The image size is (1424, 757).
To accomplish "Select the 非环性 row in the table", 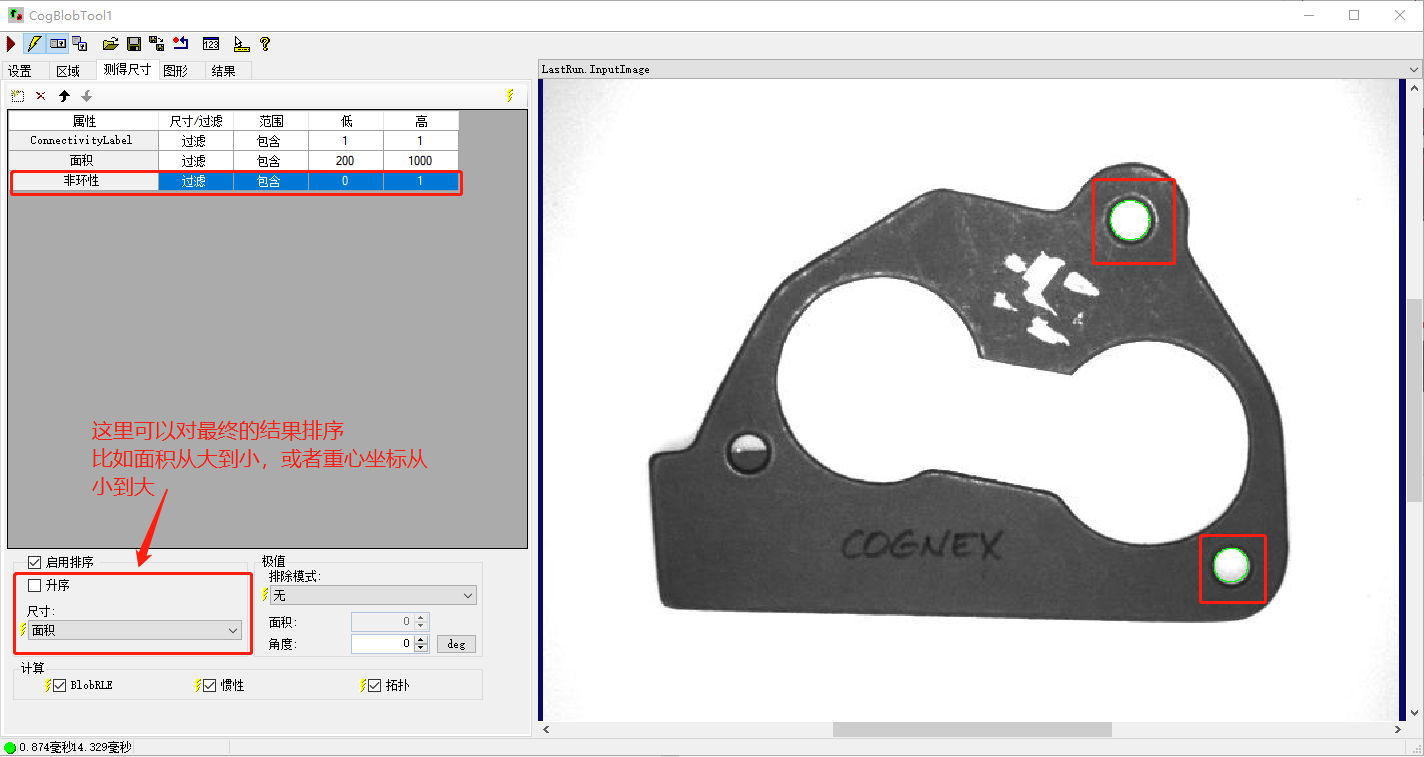I will coord(85,181).
